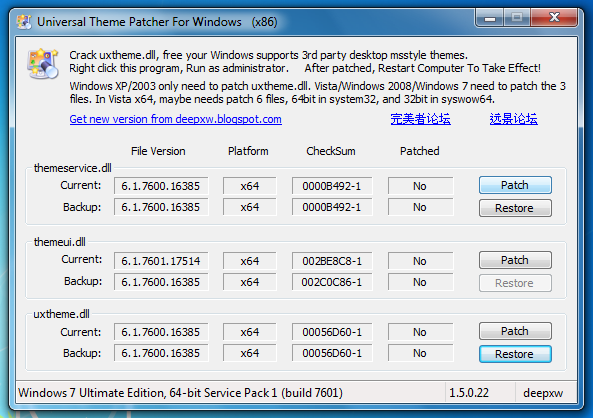Click the CheckSum column header
This screenshot has width=593, height=418.
[x=331, y=151]
